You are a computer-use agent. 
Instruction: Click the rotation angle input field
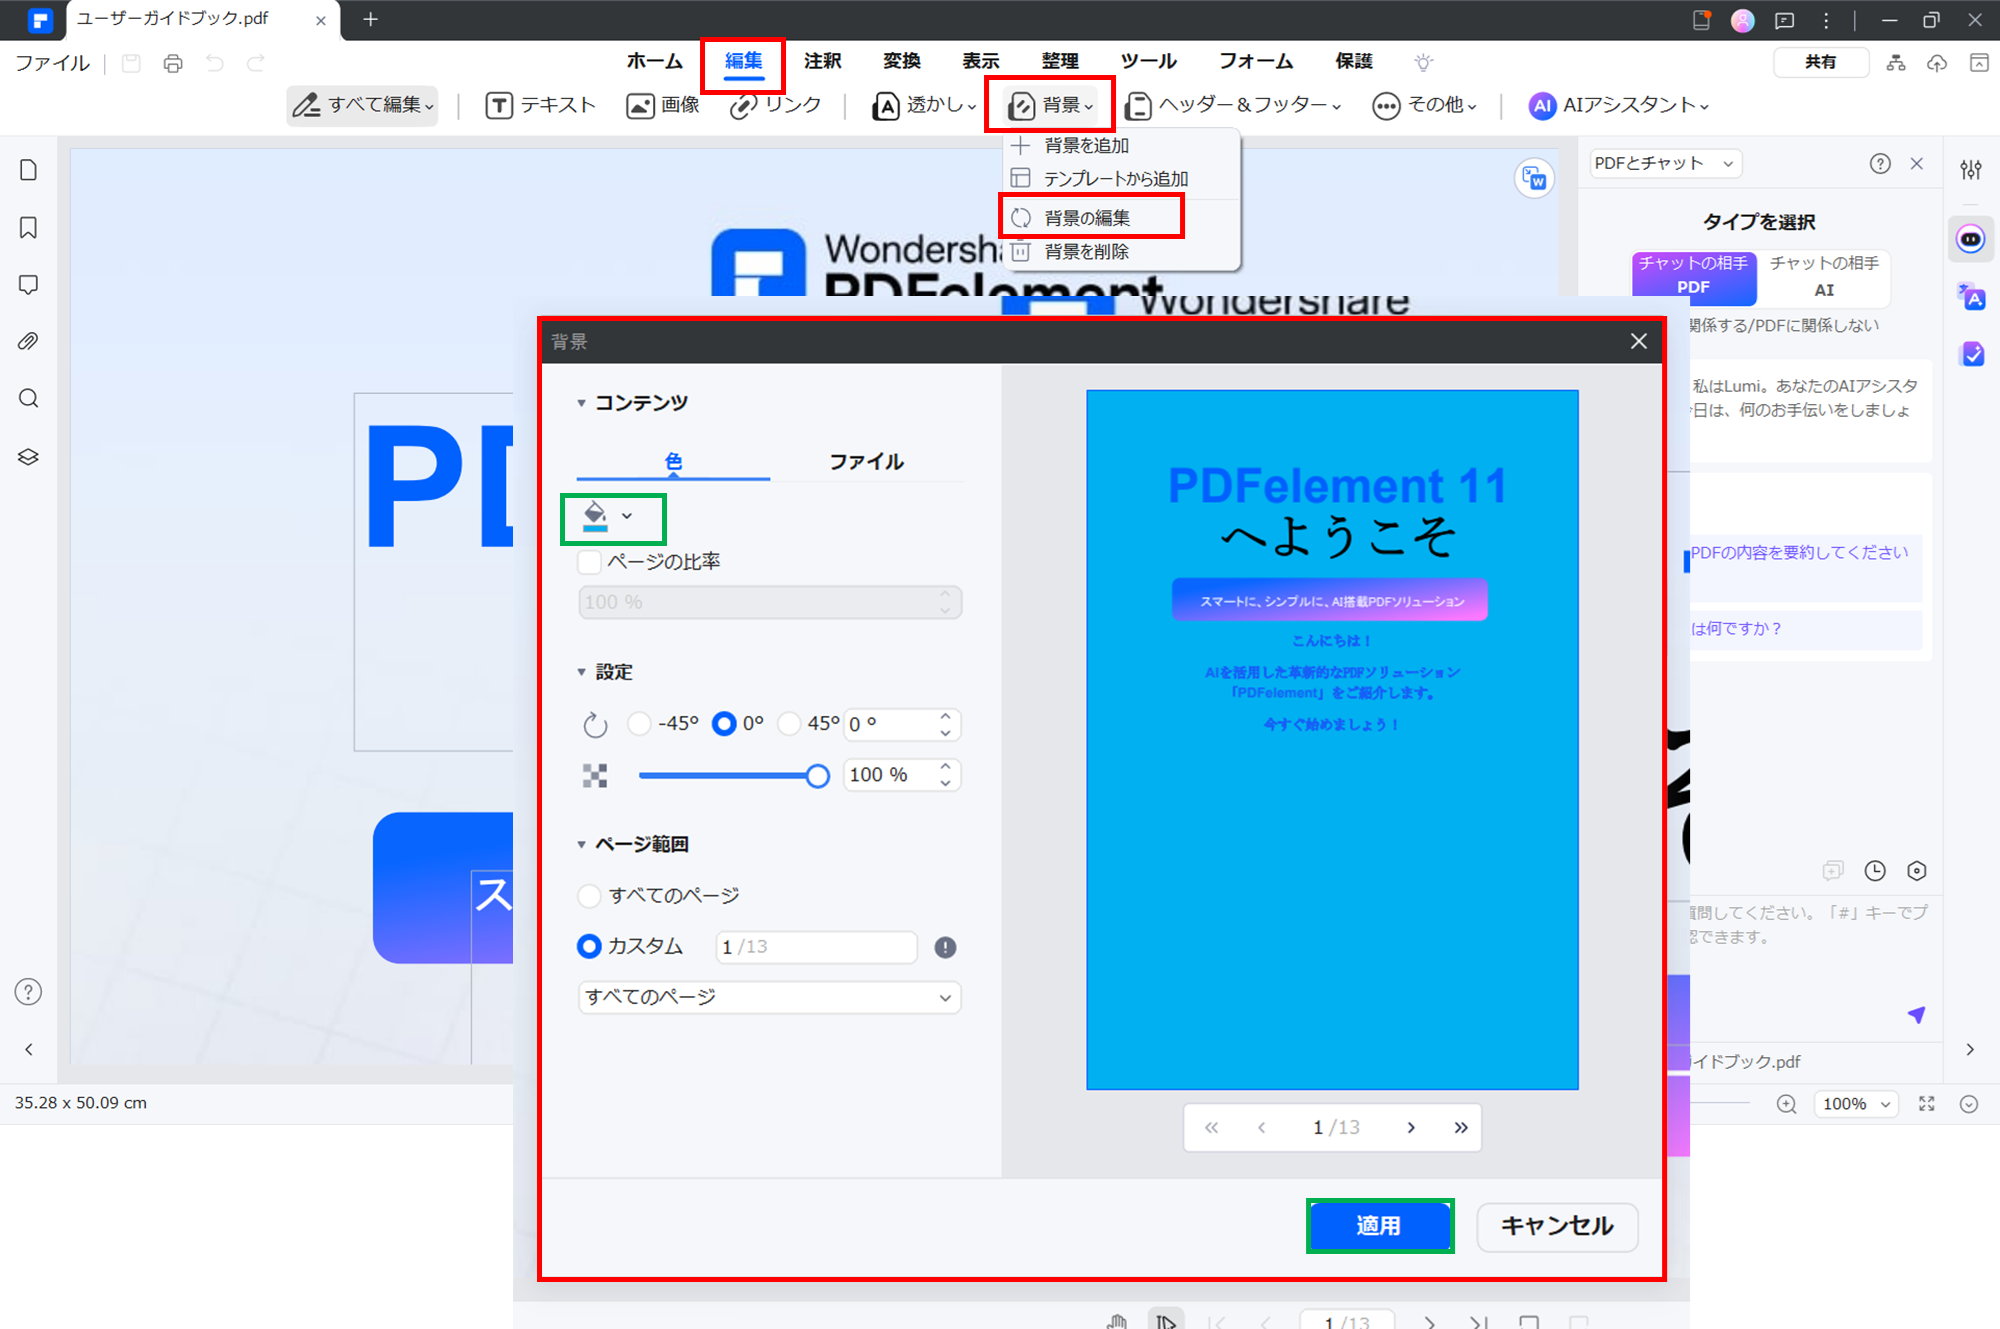point(891,724)
